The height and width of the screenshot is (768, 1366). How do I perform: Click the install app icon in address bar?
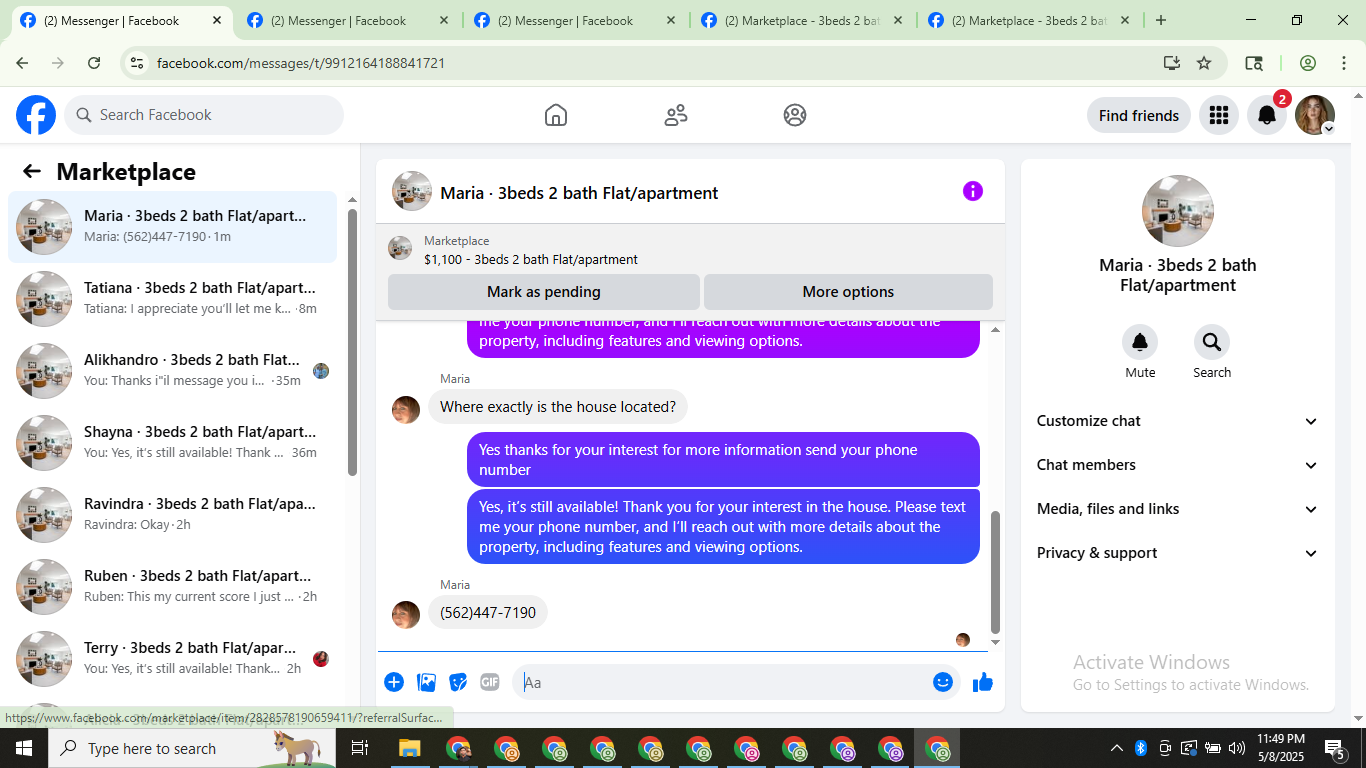tap(1172, 63)
